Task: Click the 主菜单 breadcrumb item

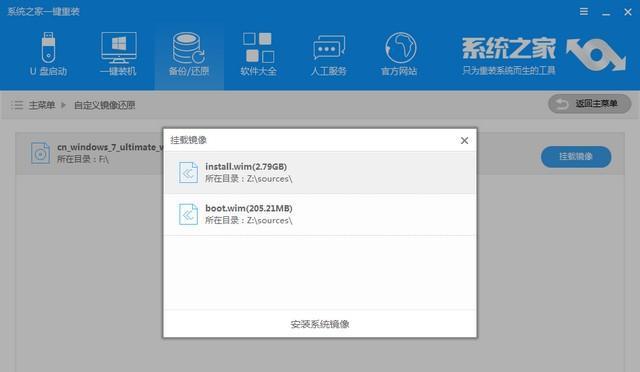Action: (x=42, y=105)
